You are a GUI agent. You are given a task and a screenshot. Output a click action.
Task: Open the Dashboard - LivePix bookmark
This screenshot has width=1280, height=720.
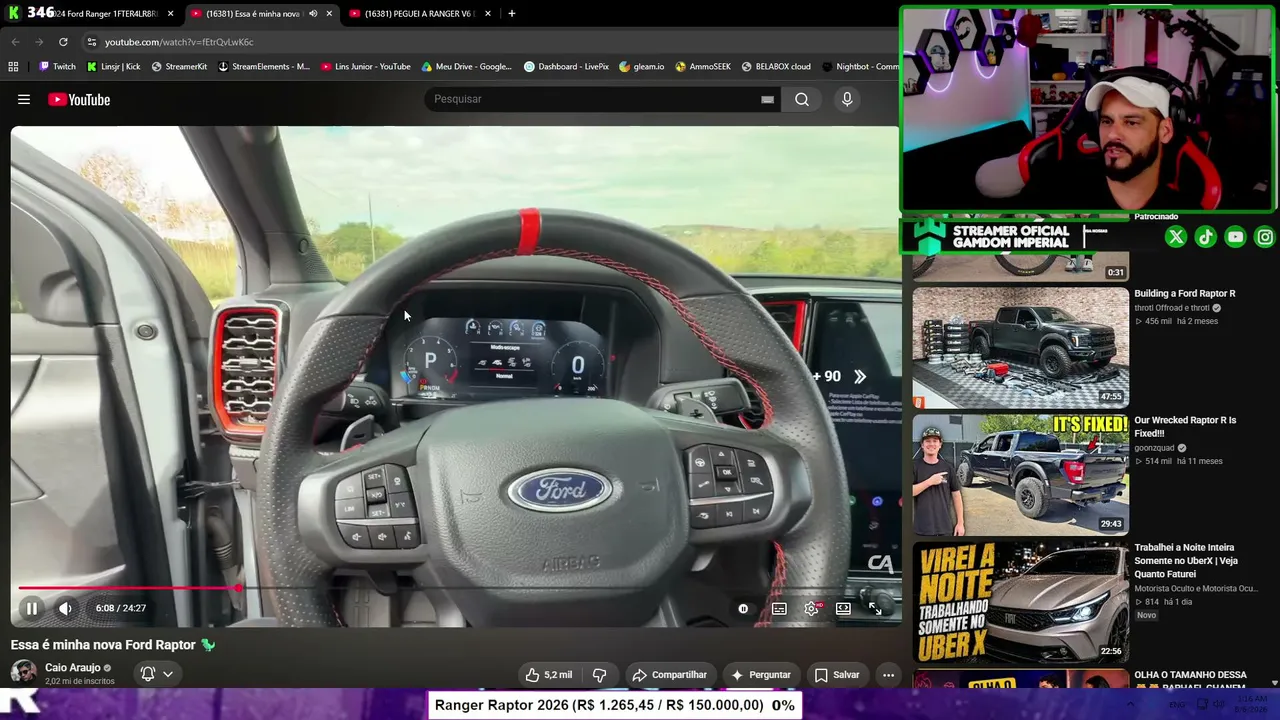(x=566, y=67)
